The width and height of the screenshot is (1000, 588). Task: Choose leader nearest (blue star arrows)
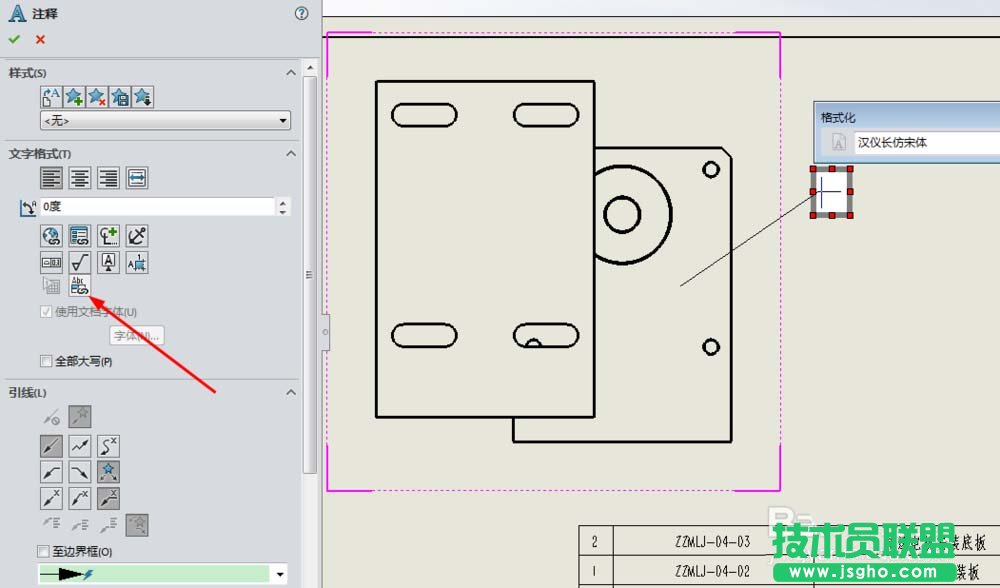point(108,472)
